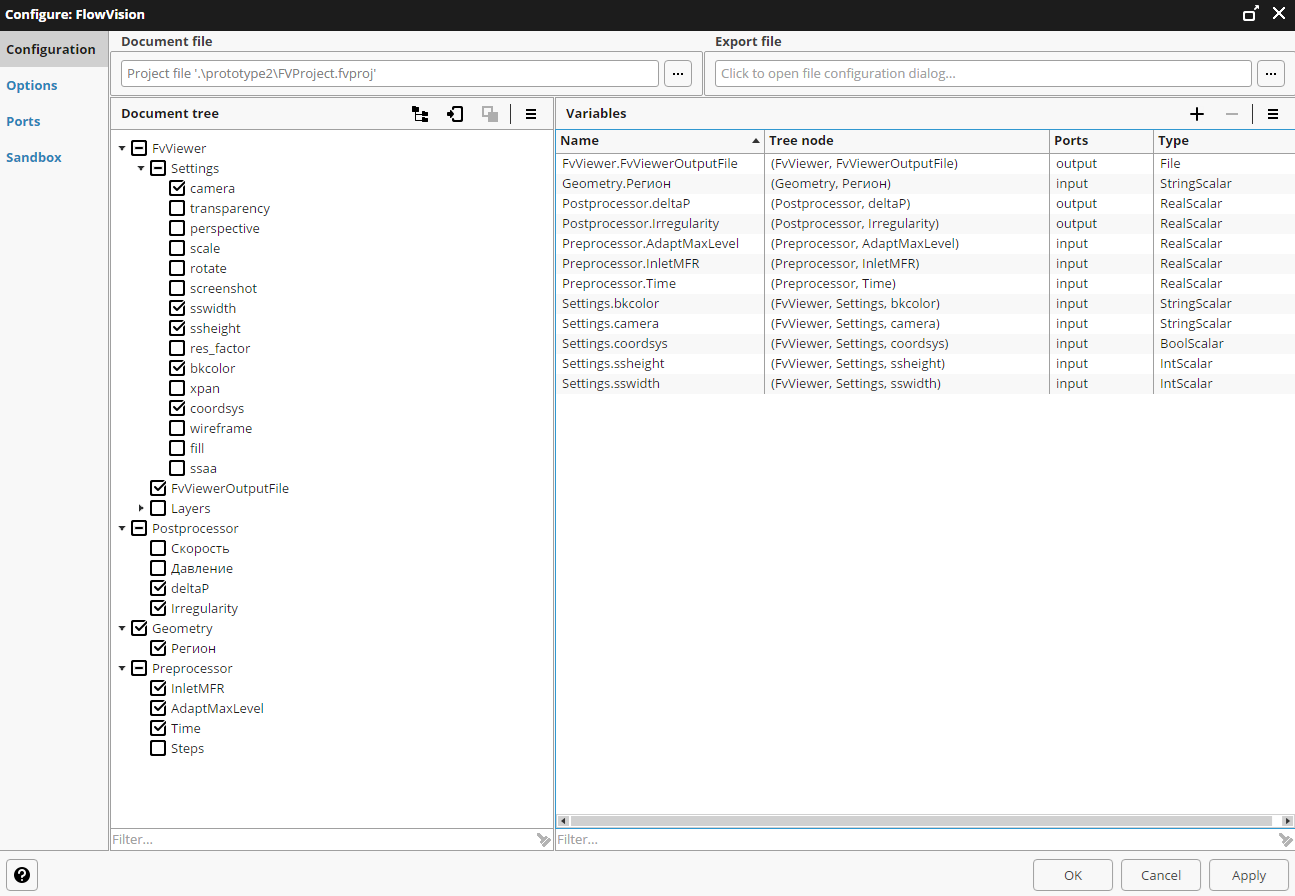This screenshot has width=1295, height=896.
Task: Collapse the Geometry tree node
Action: (x=122, y=628)
